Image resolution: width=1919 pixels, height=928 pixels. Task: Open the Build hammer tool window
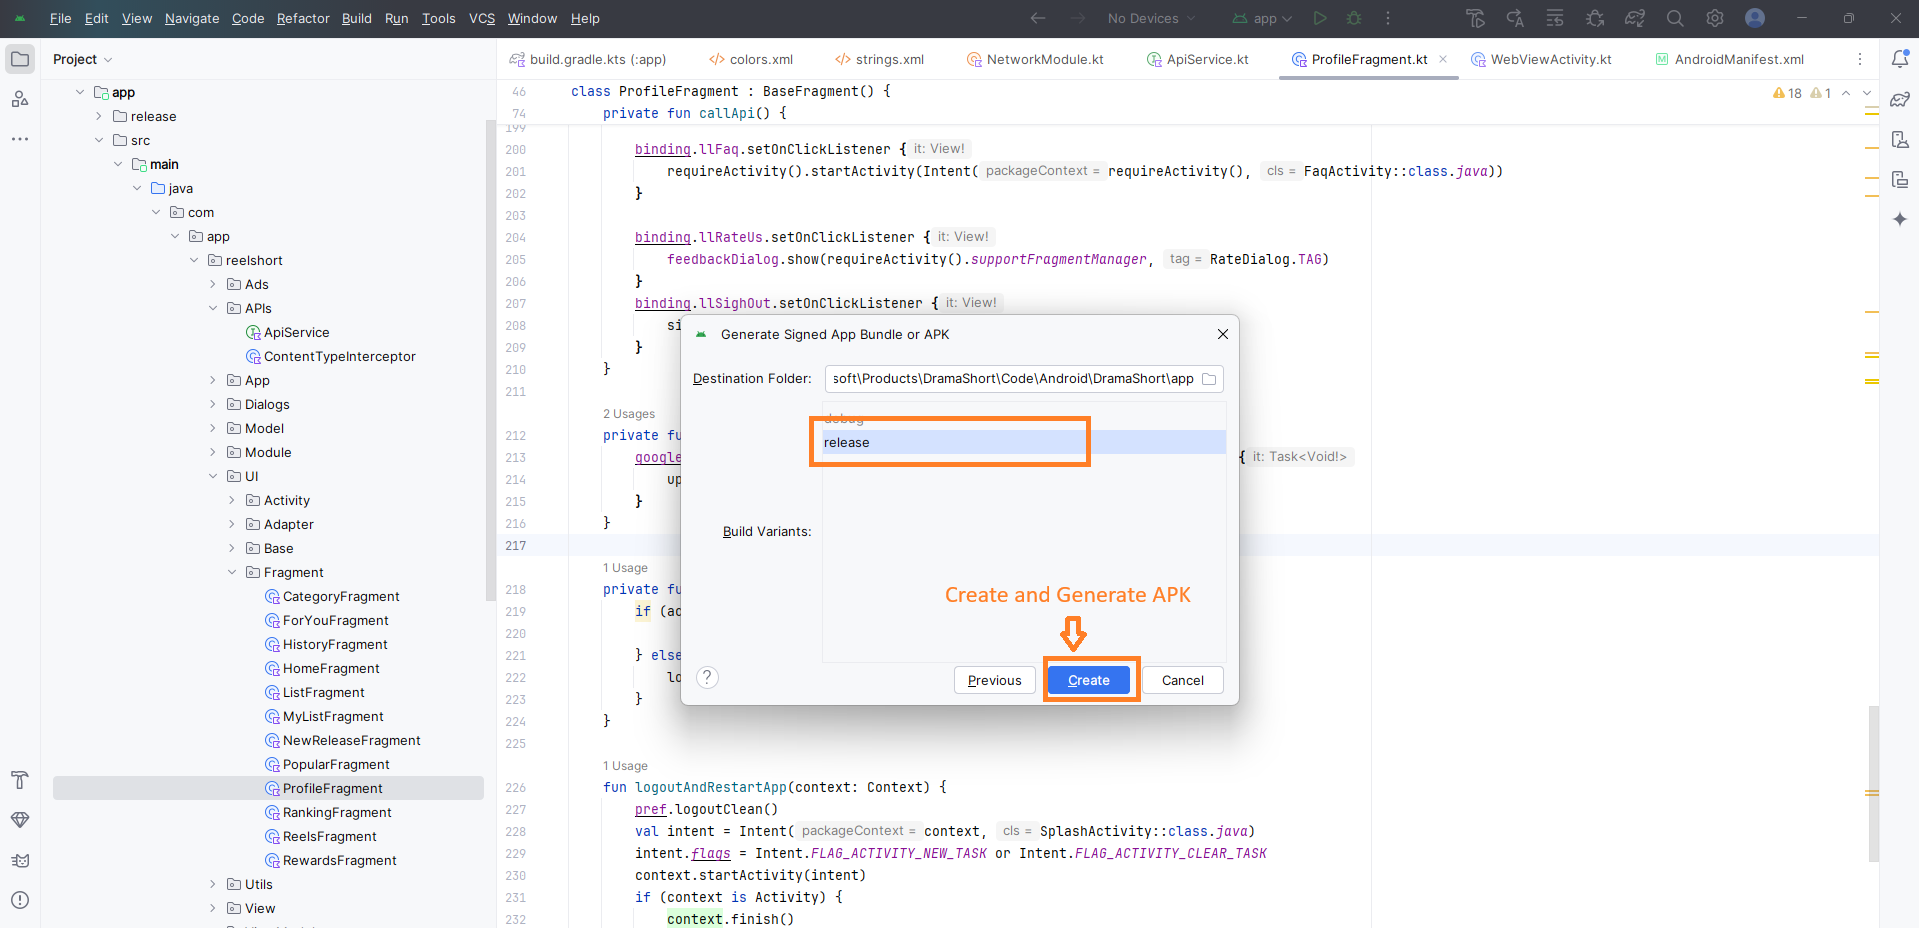tap(20, 780)
